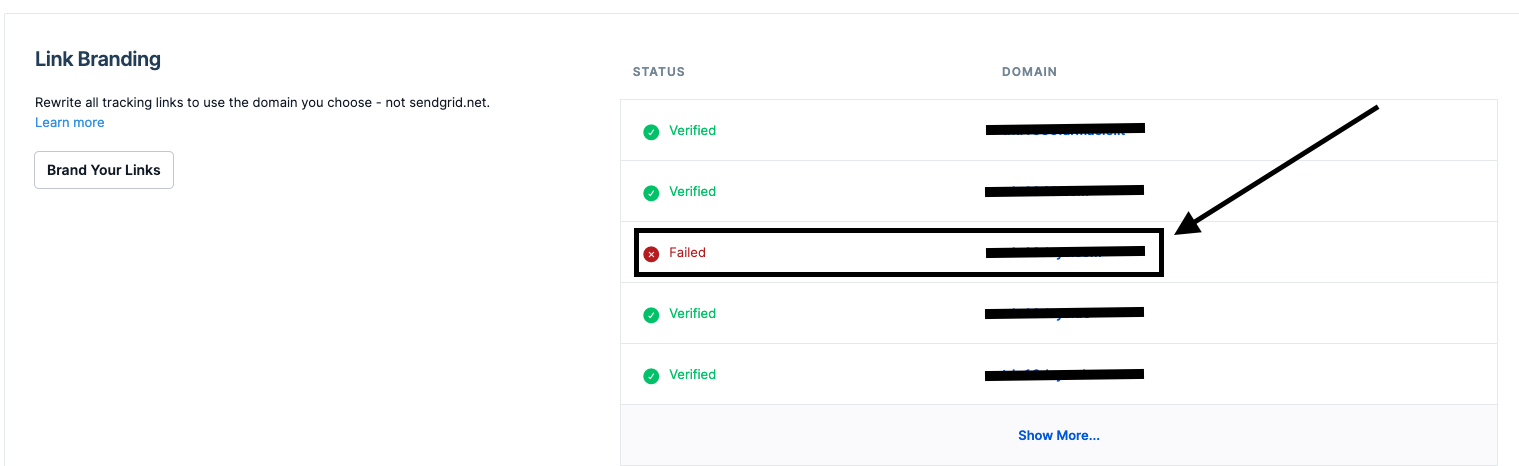The height and width of the screenshot is (466, 1519).
Task: Expand the list with Show More...
Action: pyautogui.click(x=1059, y=435)
